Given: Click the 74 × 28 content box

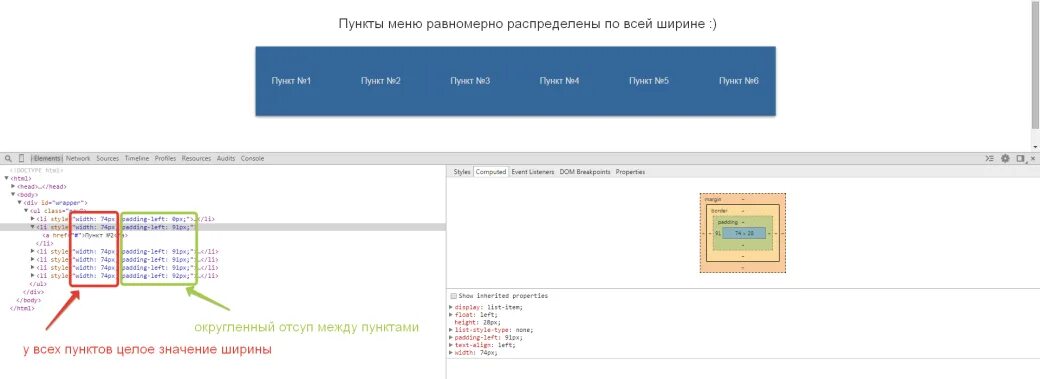Looking at the screenshot, I should click(x=744, y=234).
